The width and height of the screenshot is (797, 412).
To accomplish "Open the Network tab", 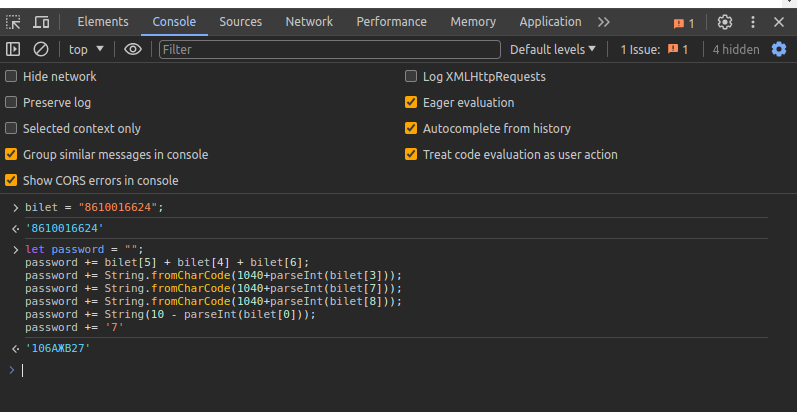I will click(x=309, y=22).
